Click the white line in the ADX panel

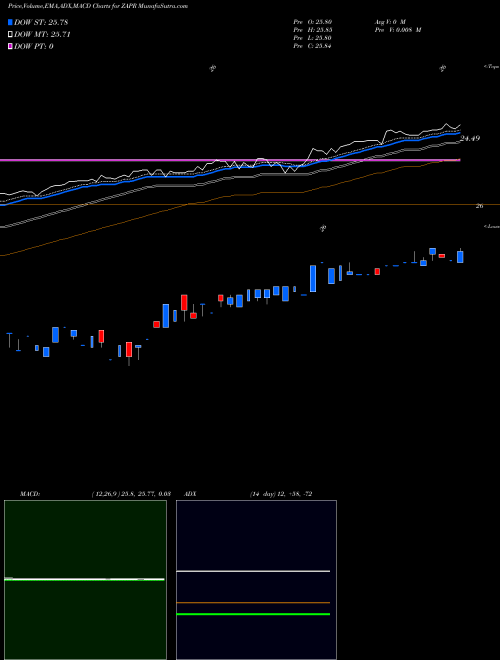pyautogui.click(x=253, y=571)
